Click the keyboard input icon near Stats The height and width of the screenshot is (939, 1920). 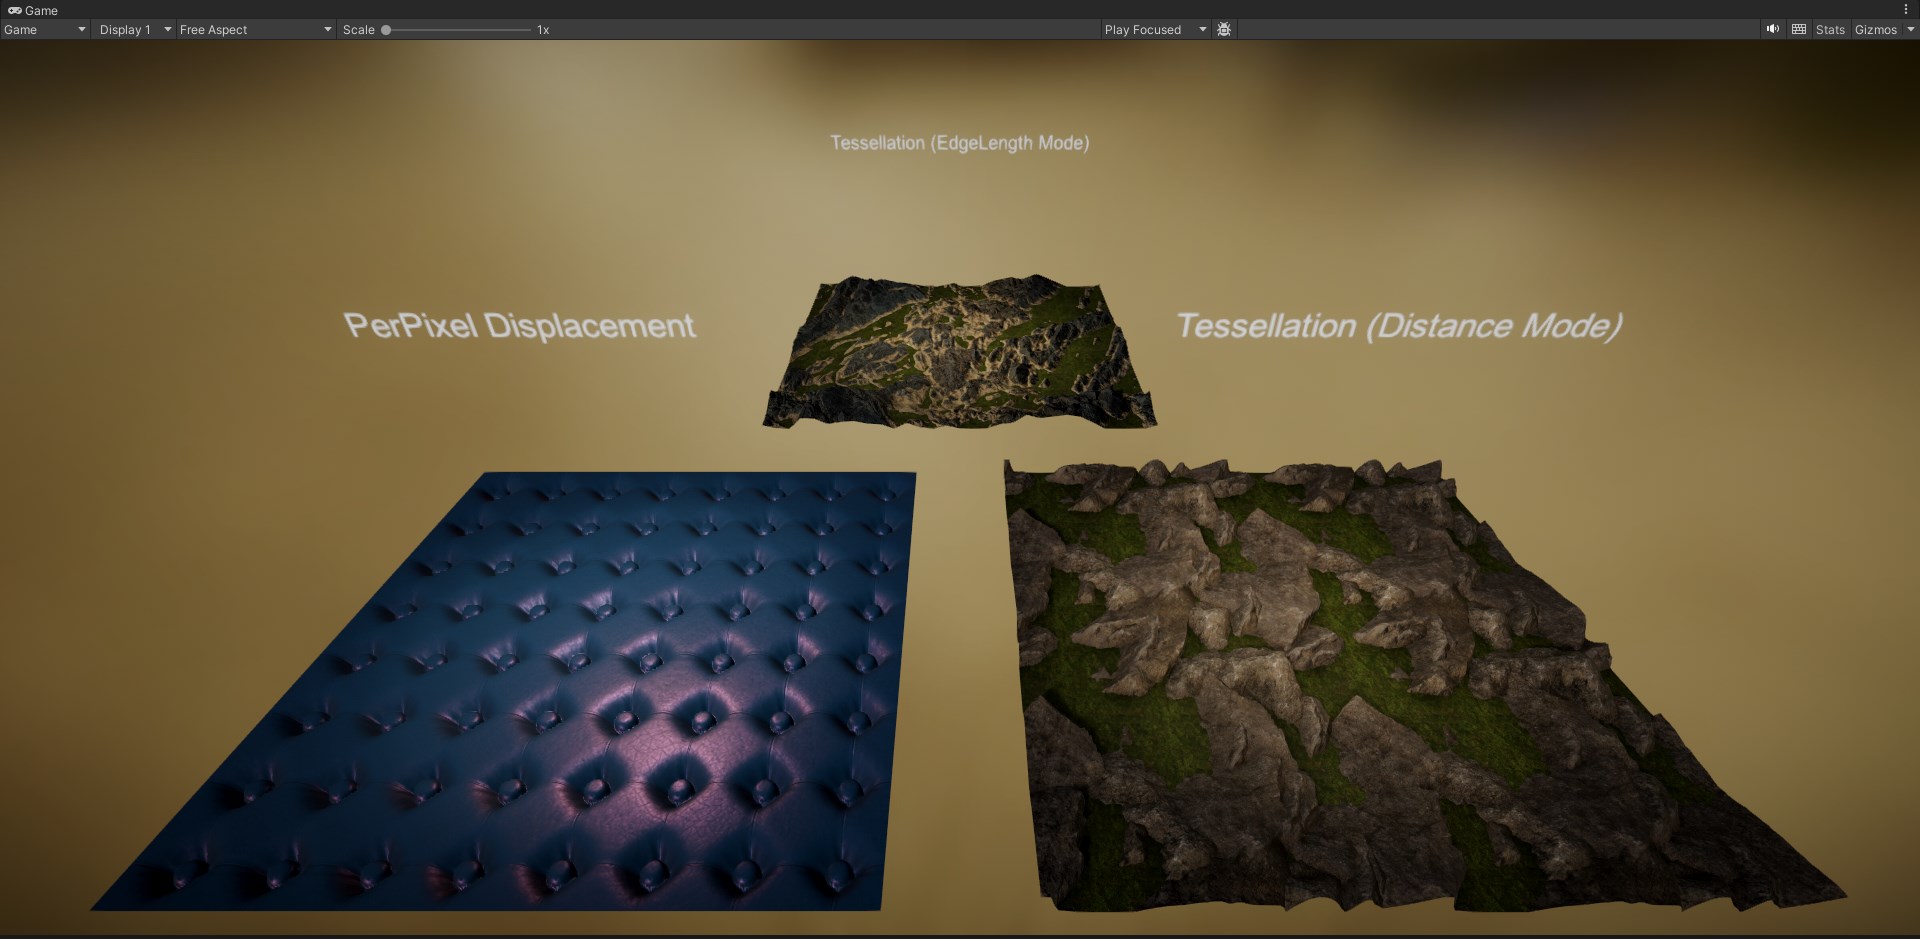1798,29
